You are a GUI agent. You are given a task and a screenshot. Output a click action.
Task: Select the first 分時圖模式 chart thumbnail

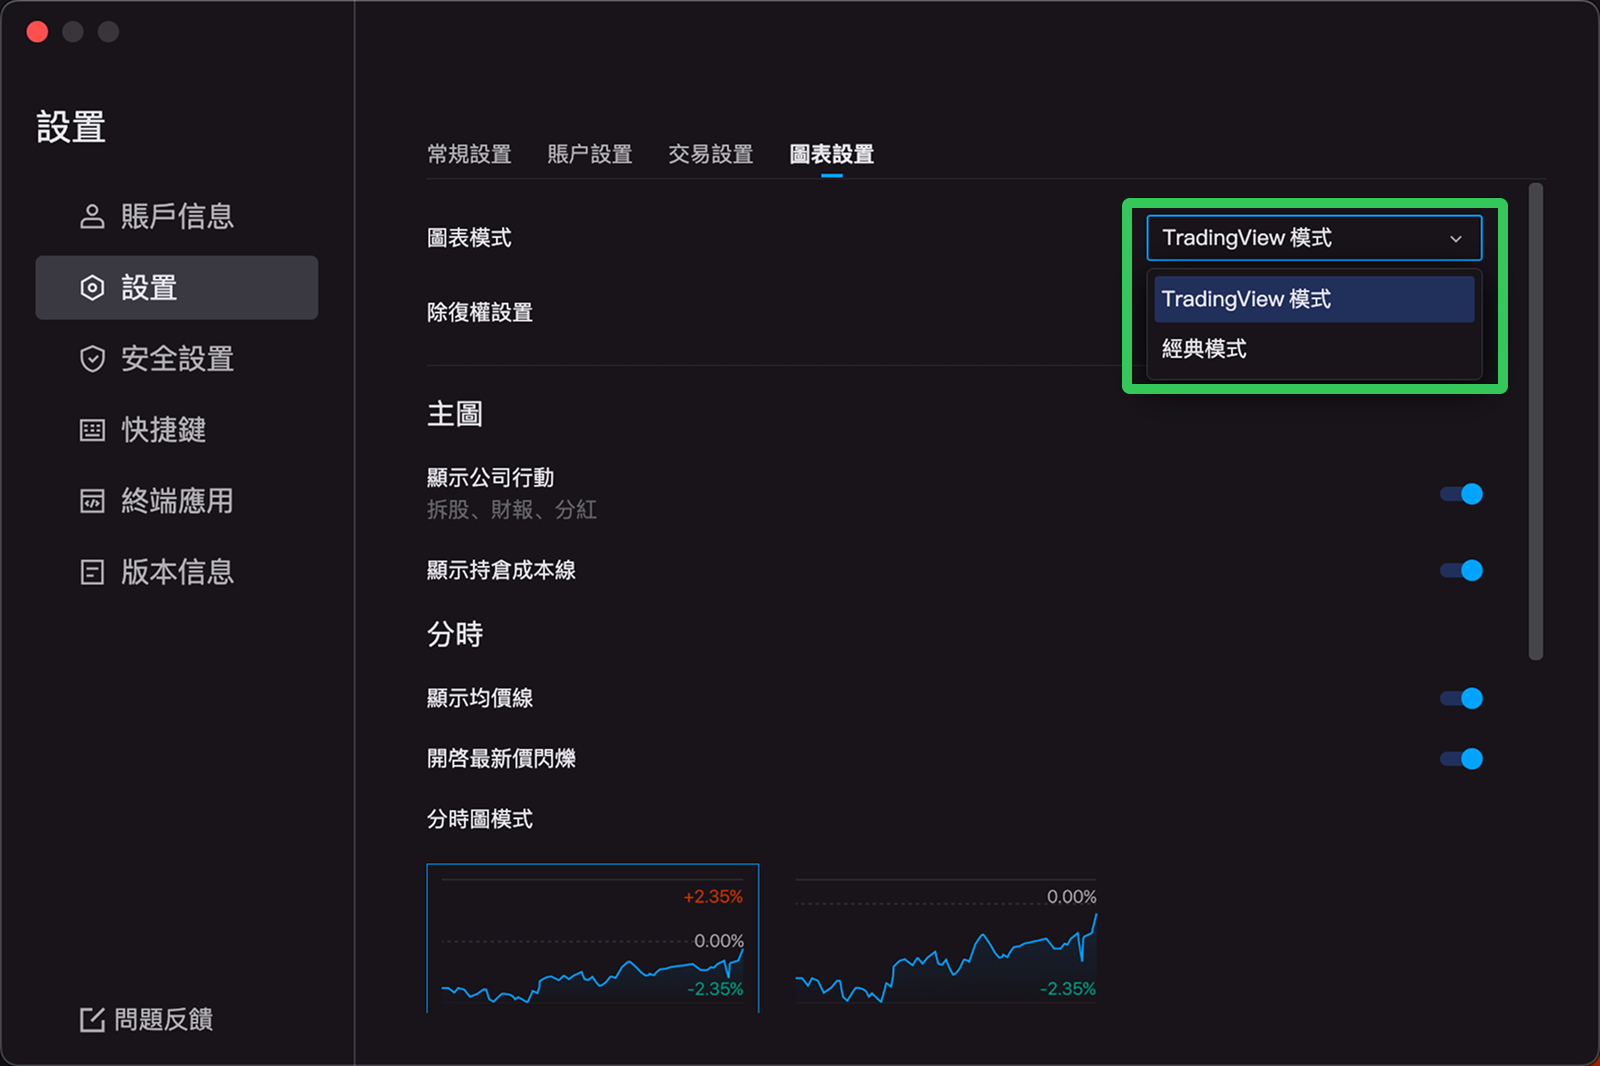click(x=592, y=940)
